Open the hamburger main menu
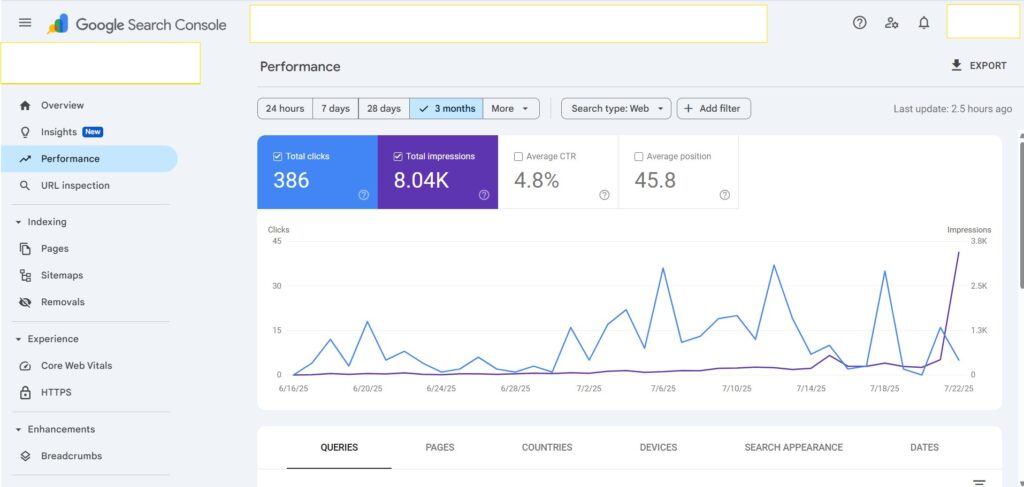 click(25, 23)
